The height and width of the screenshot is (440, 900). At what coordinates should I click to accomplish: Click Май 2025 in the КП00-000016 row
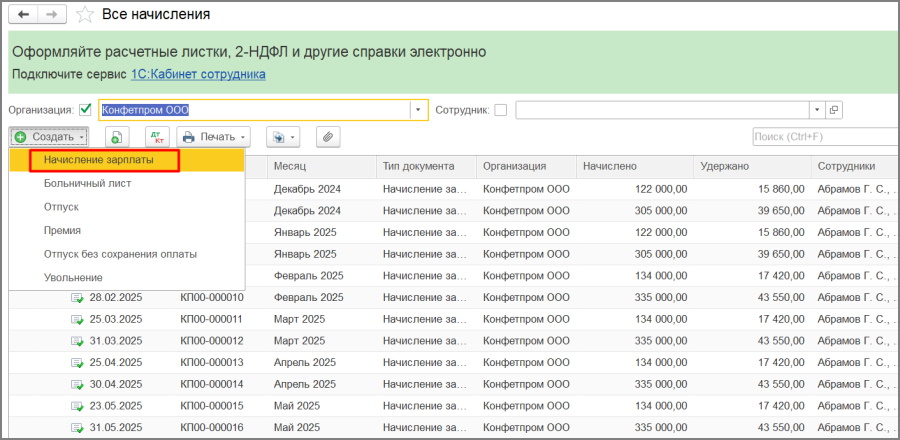click(x=297, y=428)
